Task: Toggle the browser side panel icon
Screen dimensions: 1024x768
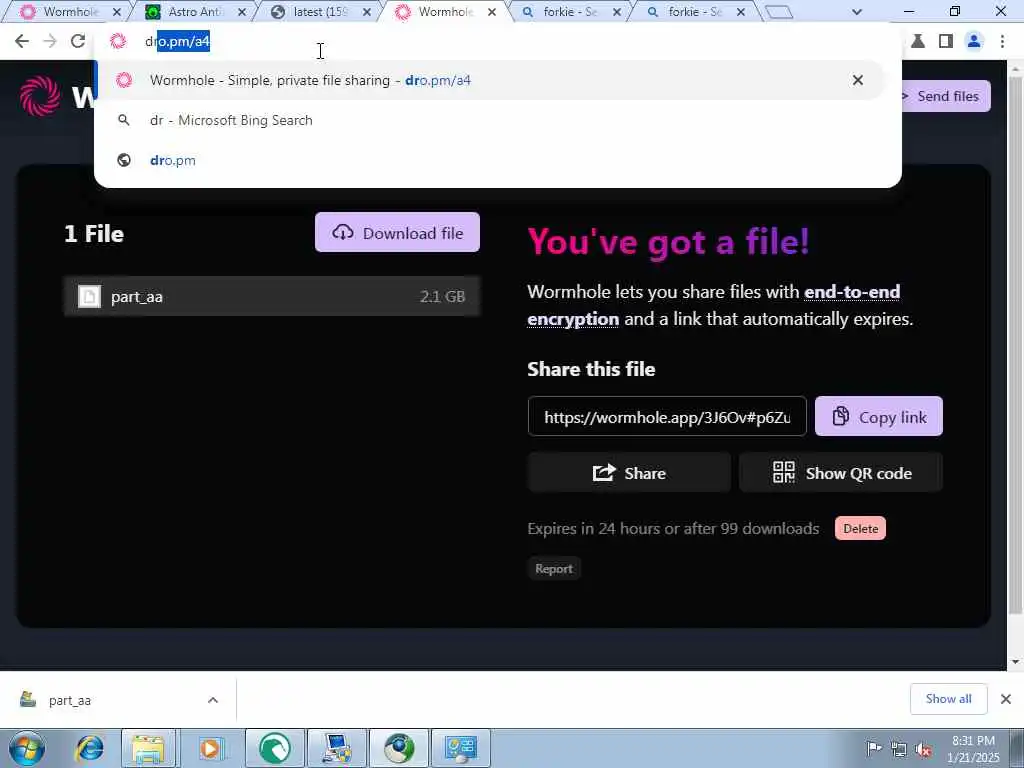Action: tap(945, 41)
